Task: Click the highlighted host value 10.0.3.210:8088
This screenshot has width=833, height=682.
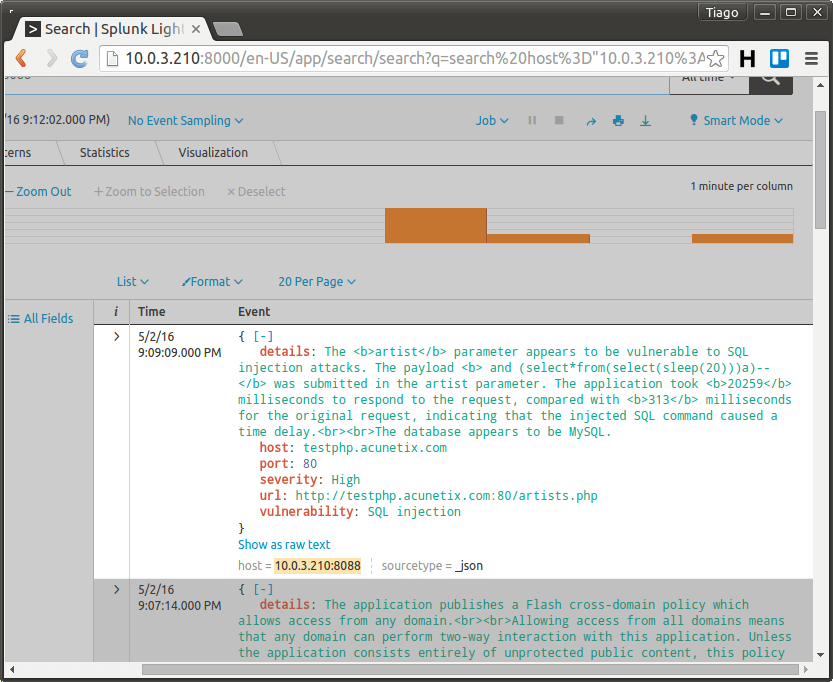Action: [x=317, y=566]
